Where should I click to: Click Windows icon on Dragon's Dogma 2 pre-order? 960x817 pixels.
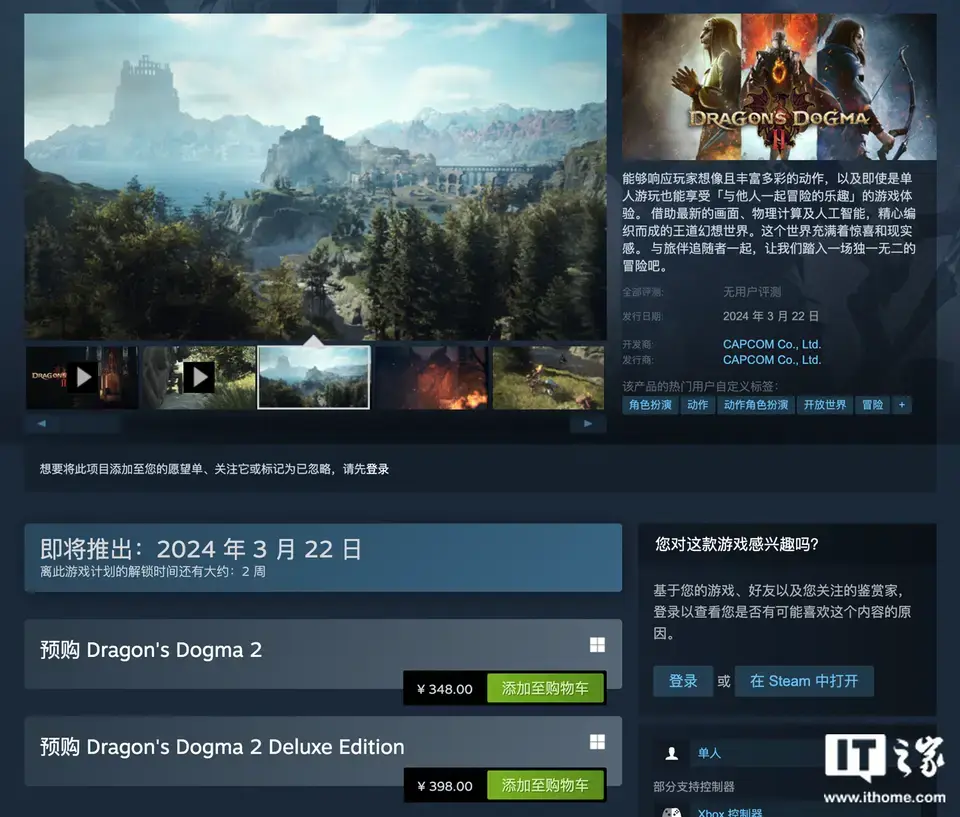[597, 645]
